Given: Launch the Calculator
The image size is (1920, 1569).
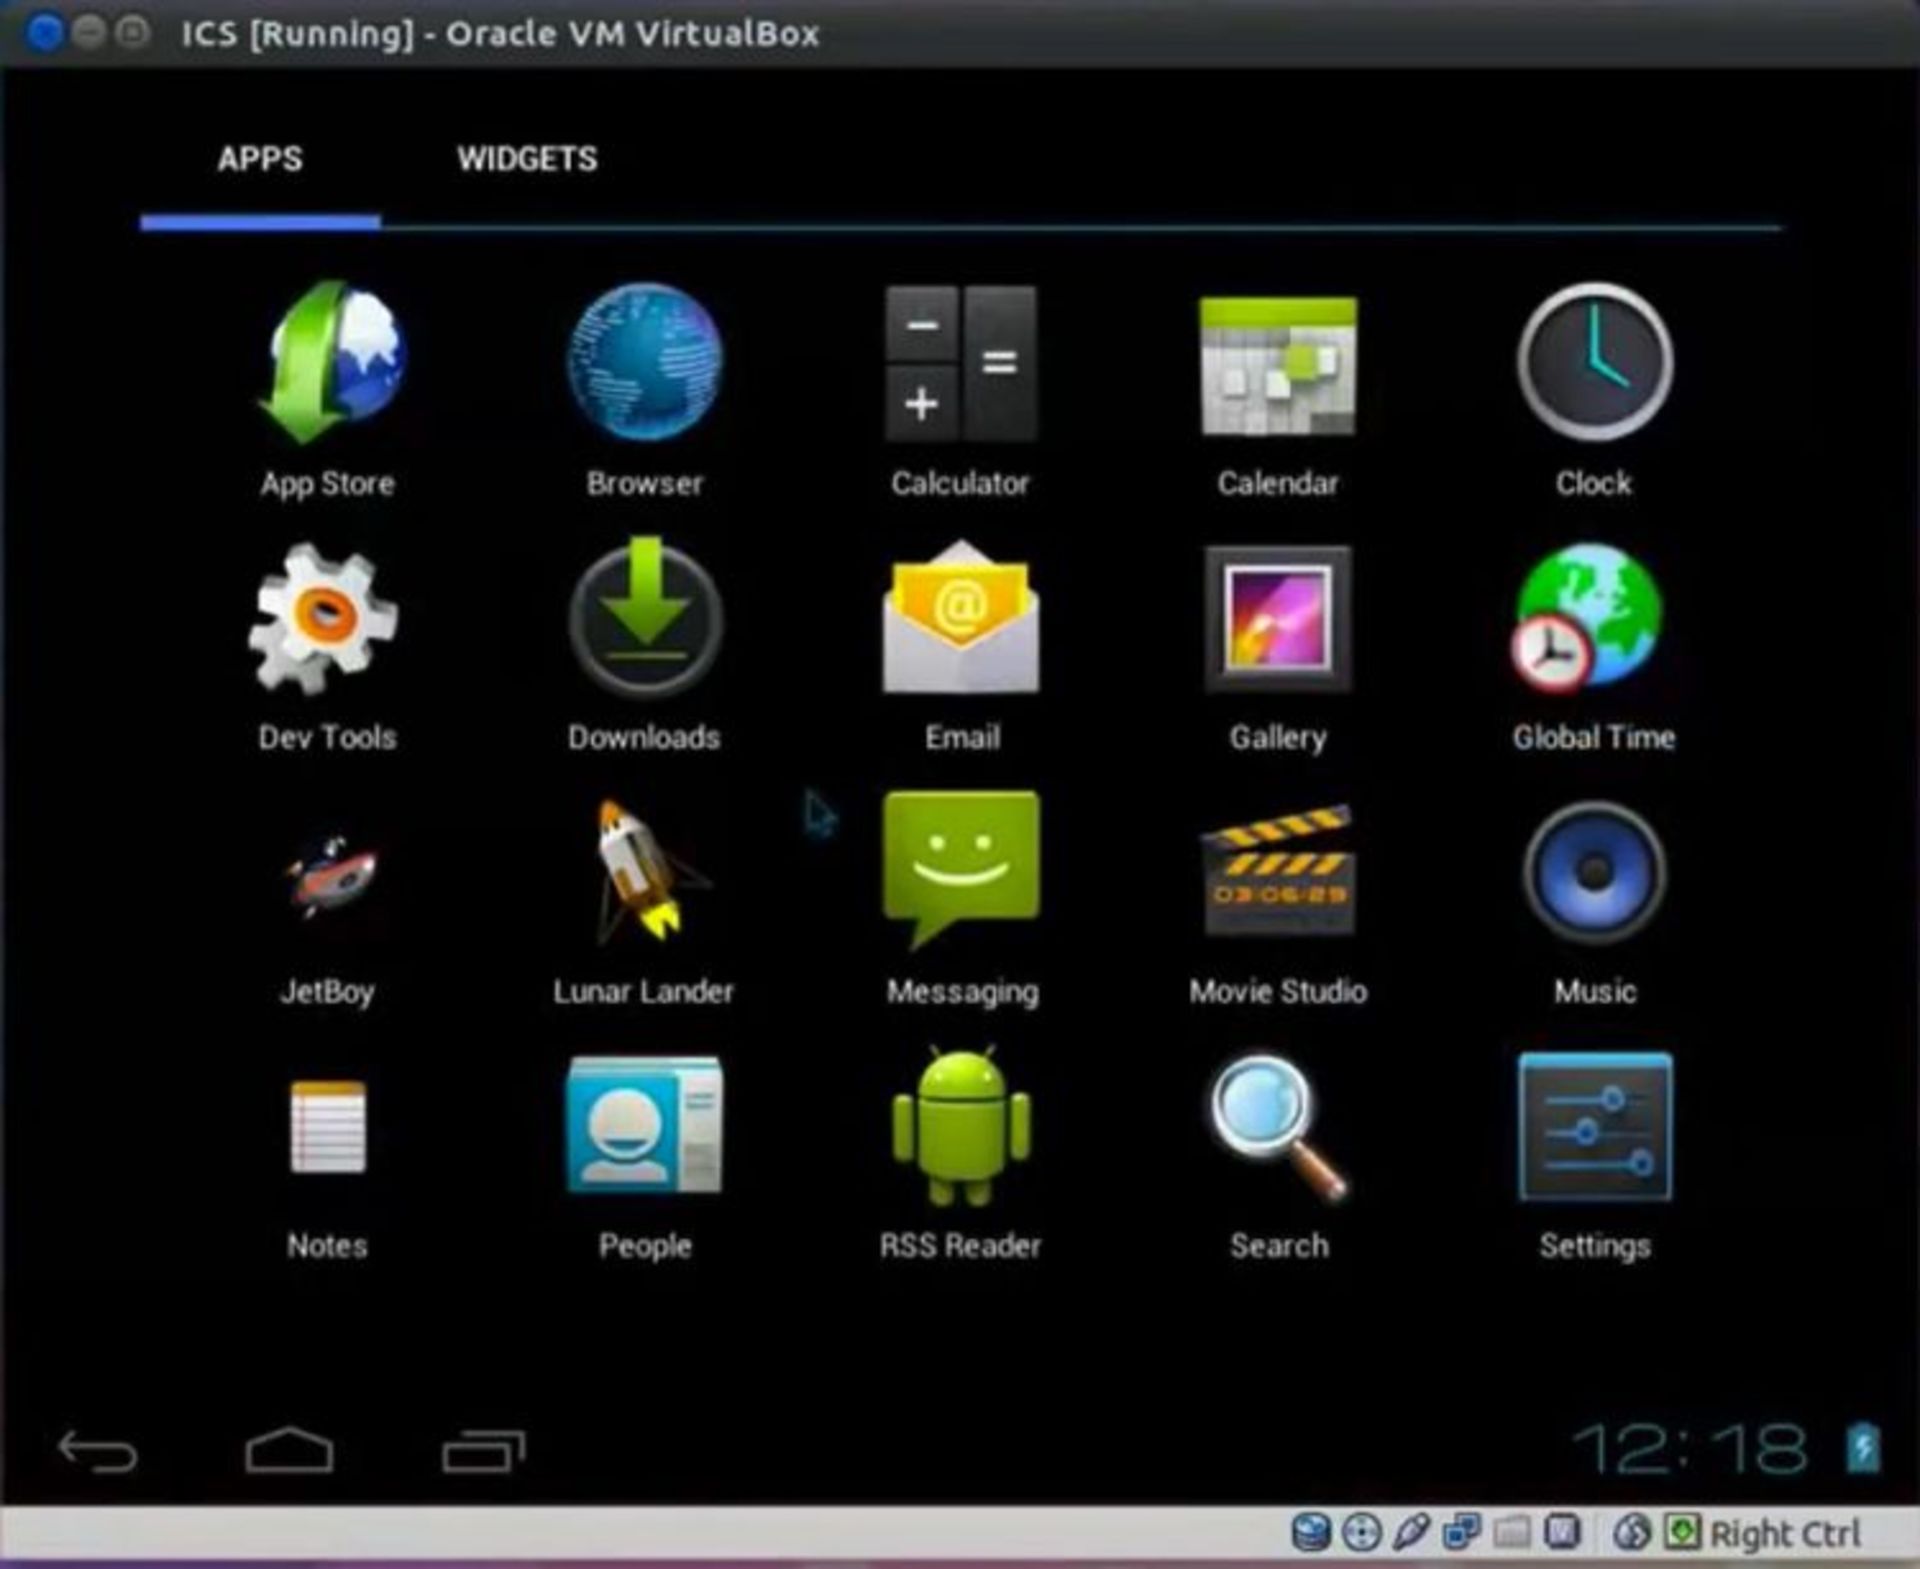Looking at the screenshot, I should (x=960, y=365).
